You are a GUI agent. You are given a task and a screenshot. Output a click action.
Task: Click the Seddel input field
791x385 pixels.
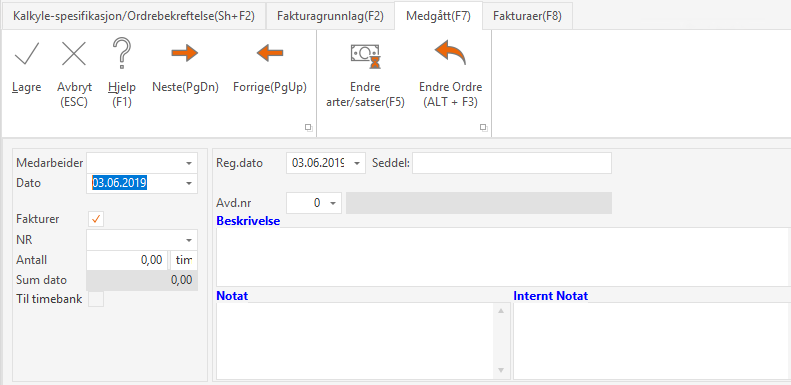pos(512,163)
